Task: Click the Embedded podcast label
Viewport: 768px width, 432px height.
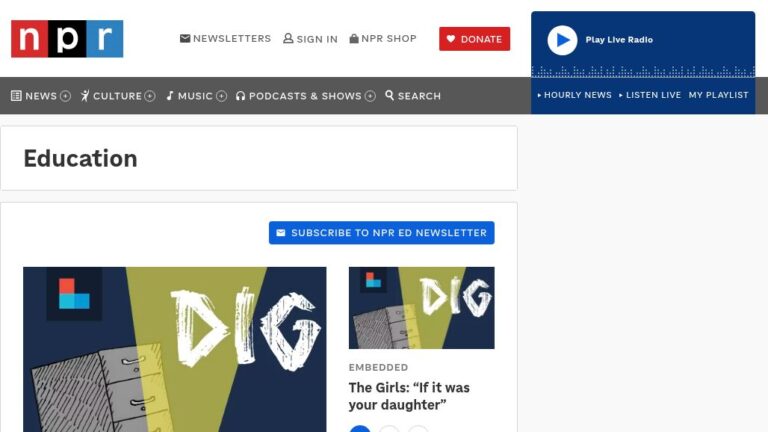Action: click(x=378, y=367)
